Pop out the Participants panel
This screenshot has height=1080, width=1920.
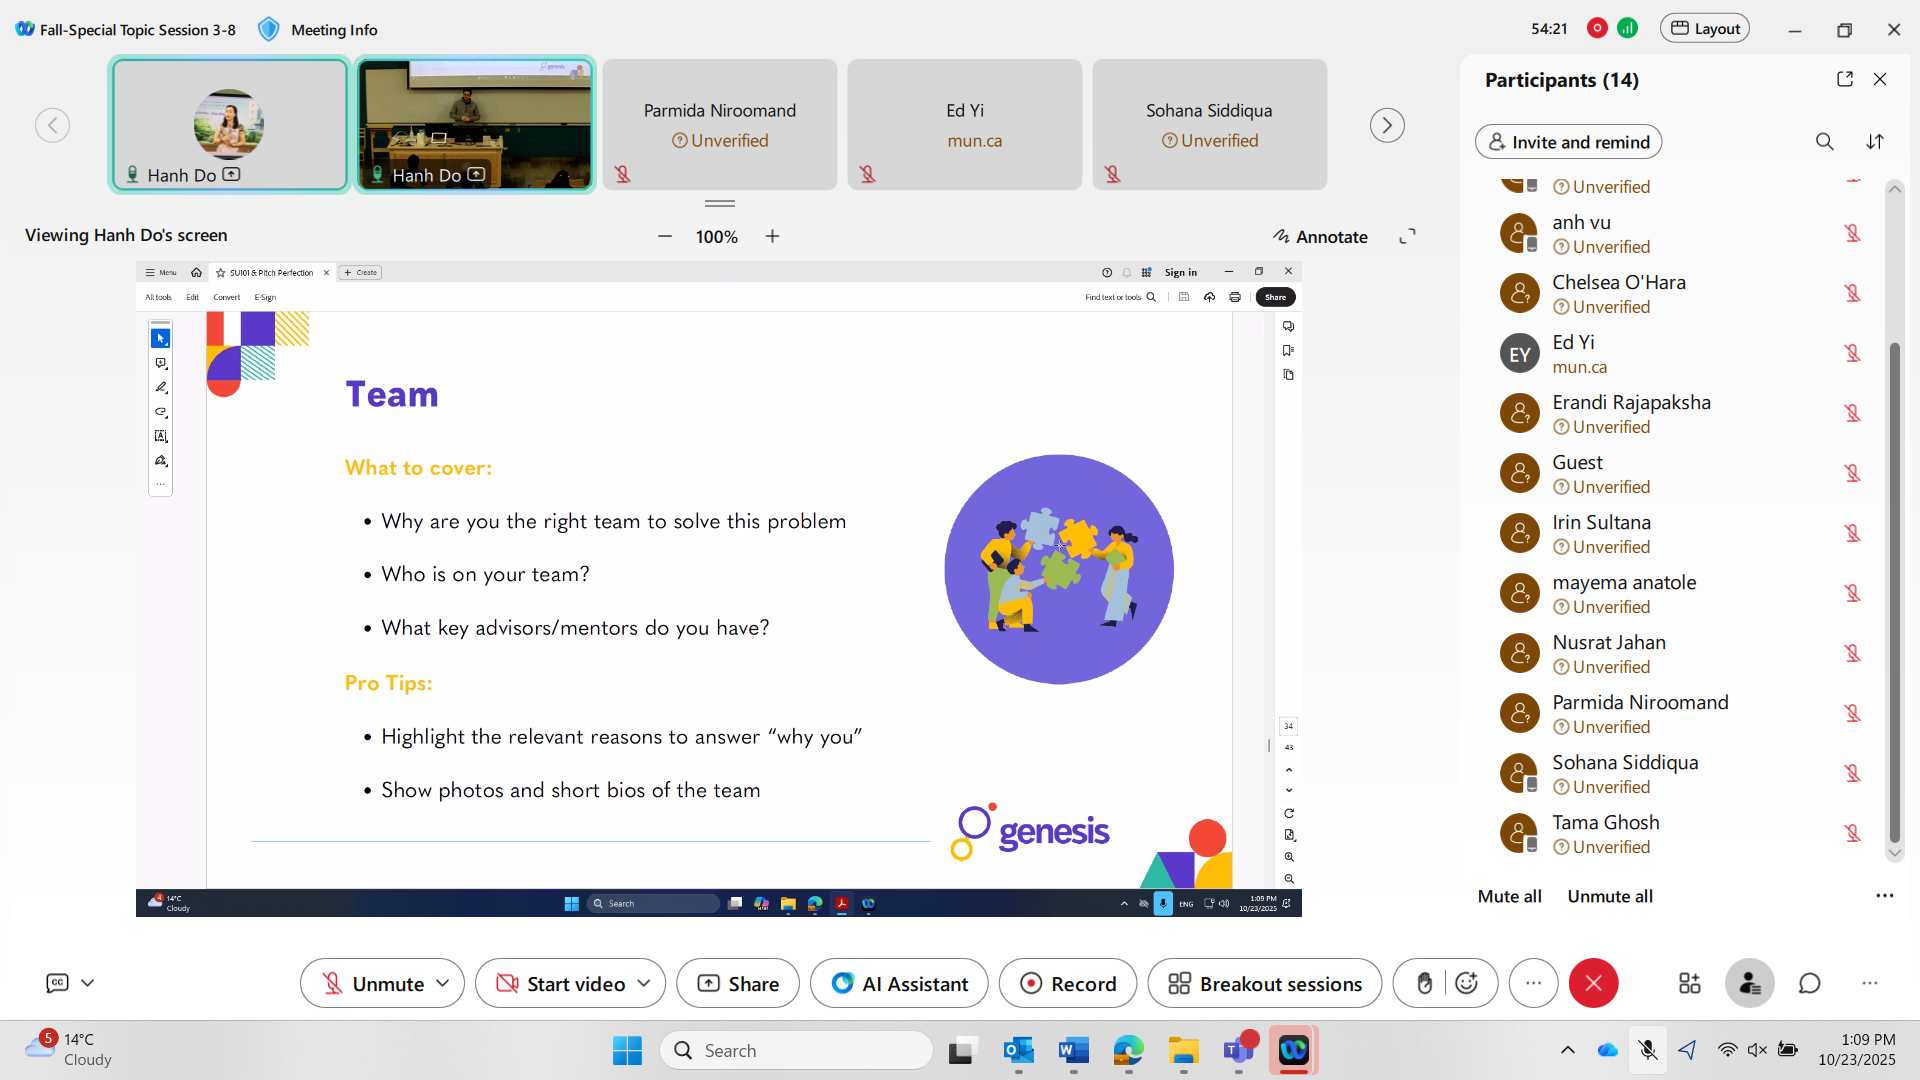pyautogui.click(x=1844, y=79)
